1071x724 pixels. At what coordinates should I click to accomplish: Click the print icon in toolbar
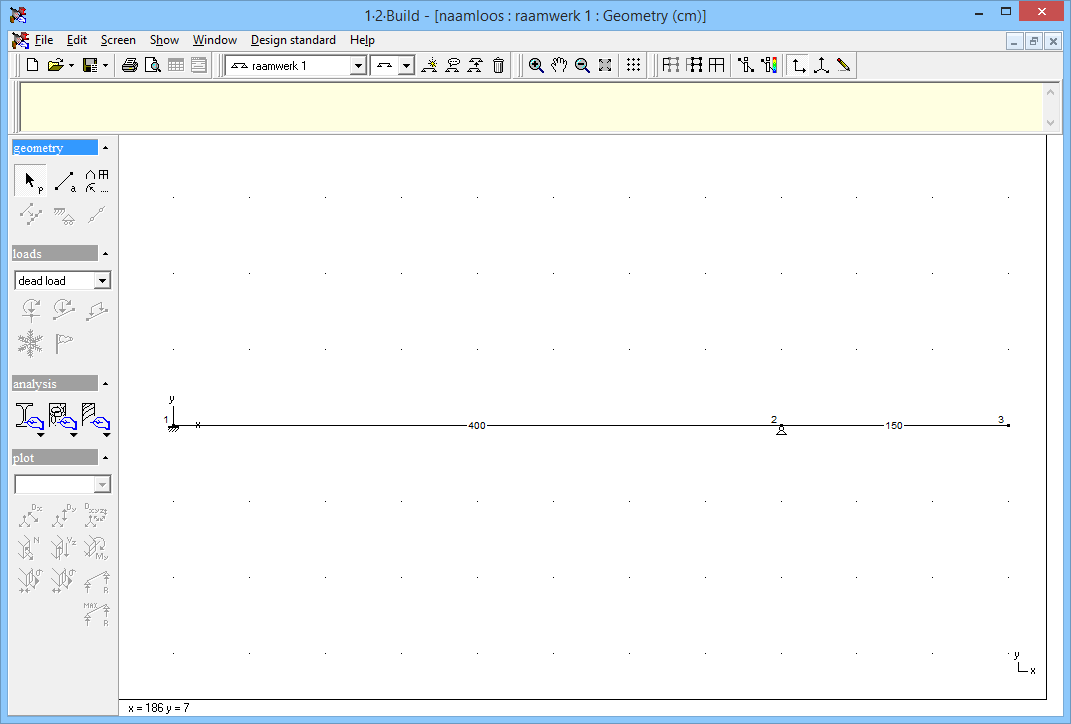pos(129,65)
